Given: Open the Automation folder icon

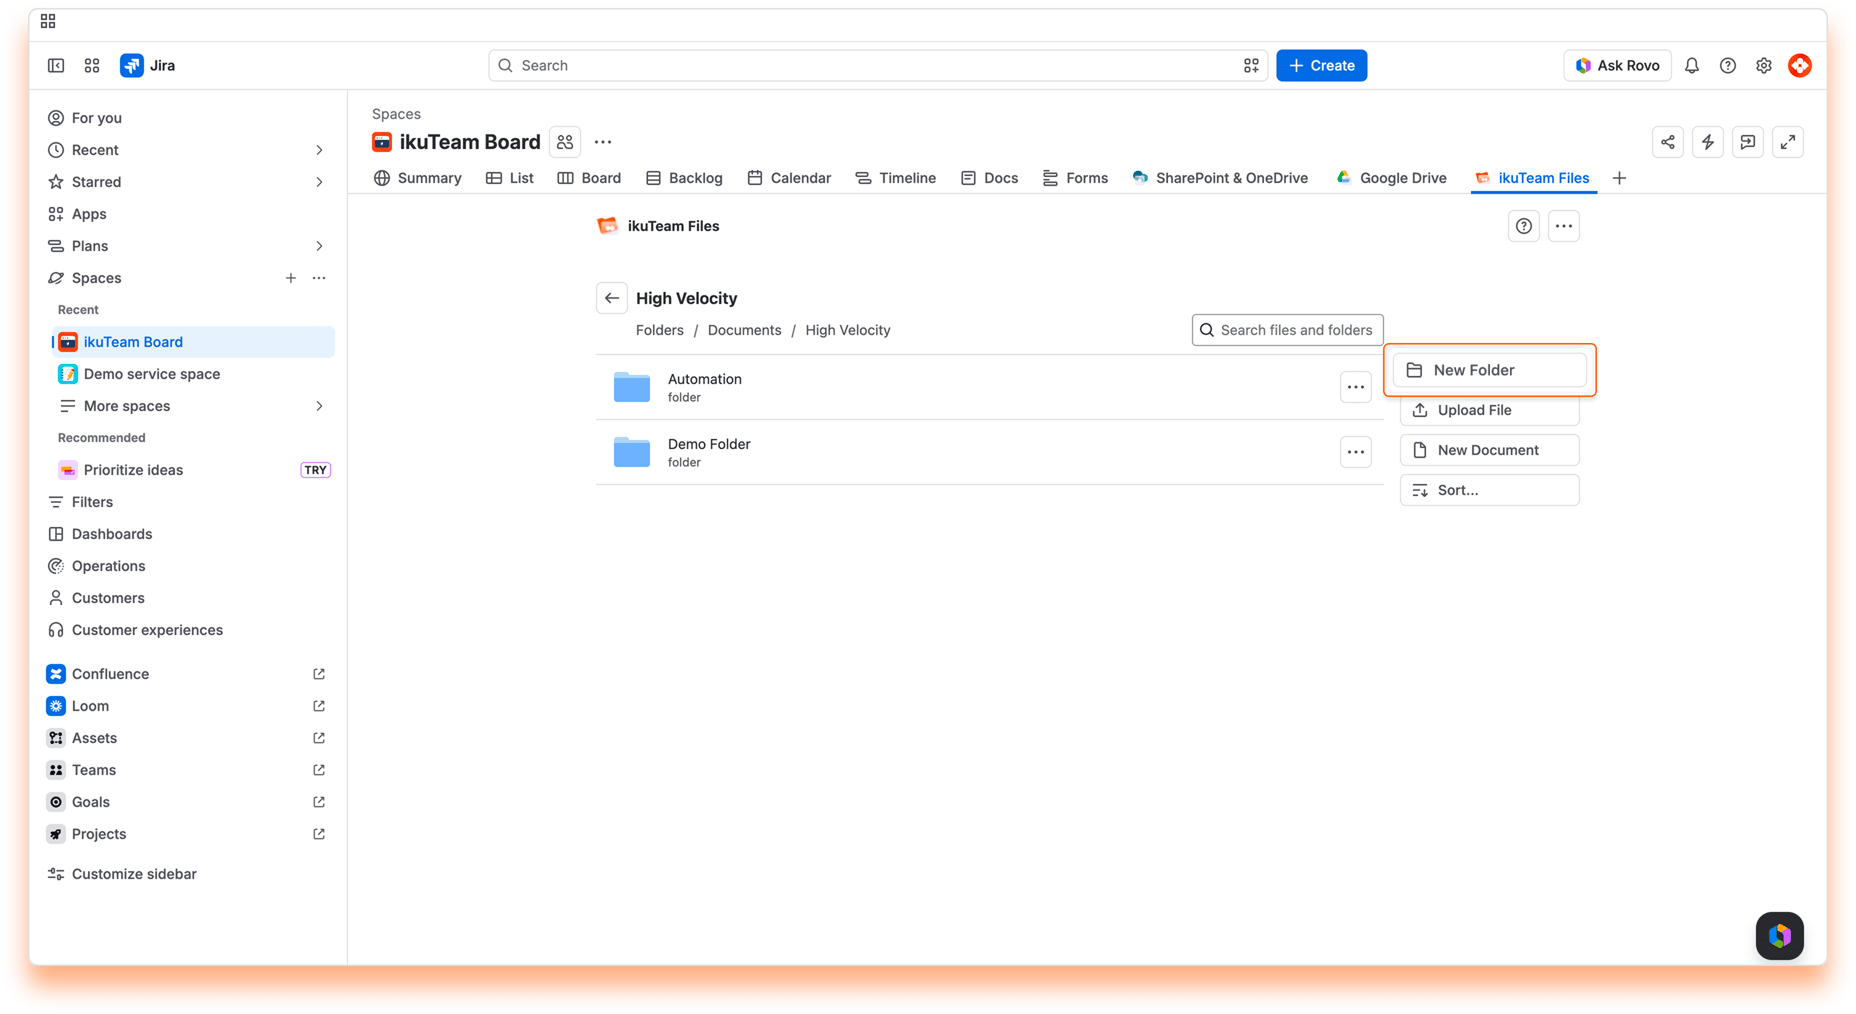Looking at the screenshot, I should [632, 387].
